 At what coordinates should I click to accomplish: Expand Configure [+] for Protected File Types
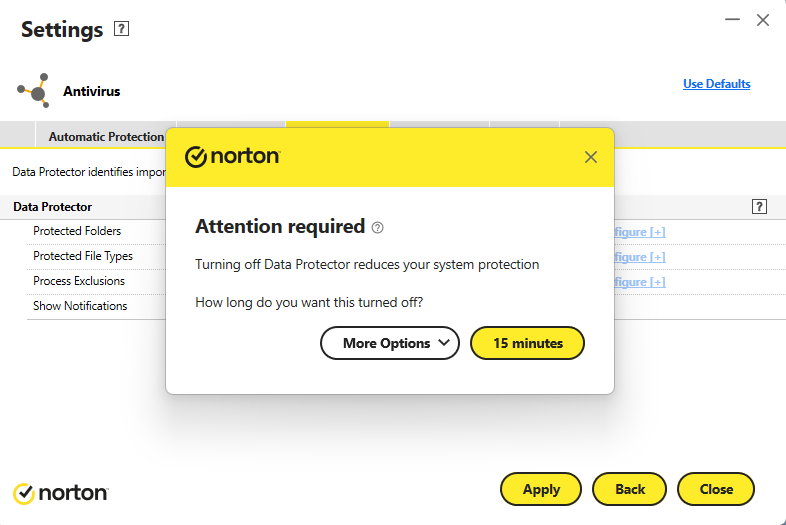point(640,257)
